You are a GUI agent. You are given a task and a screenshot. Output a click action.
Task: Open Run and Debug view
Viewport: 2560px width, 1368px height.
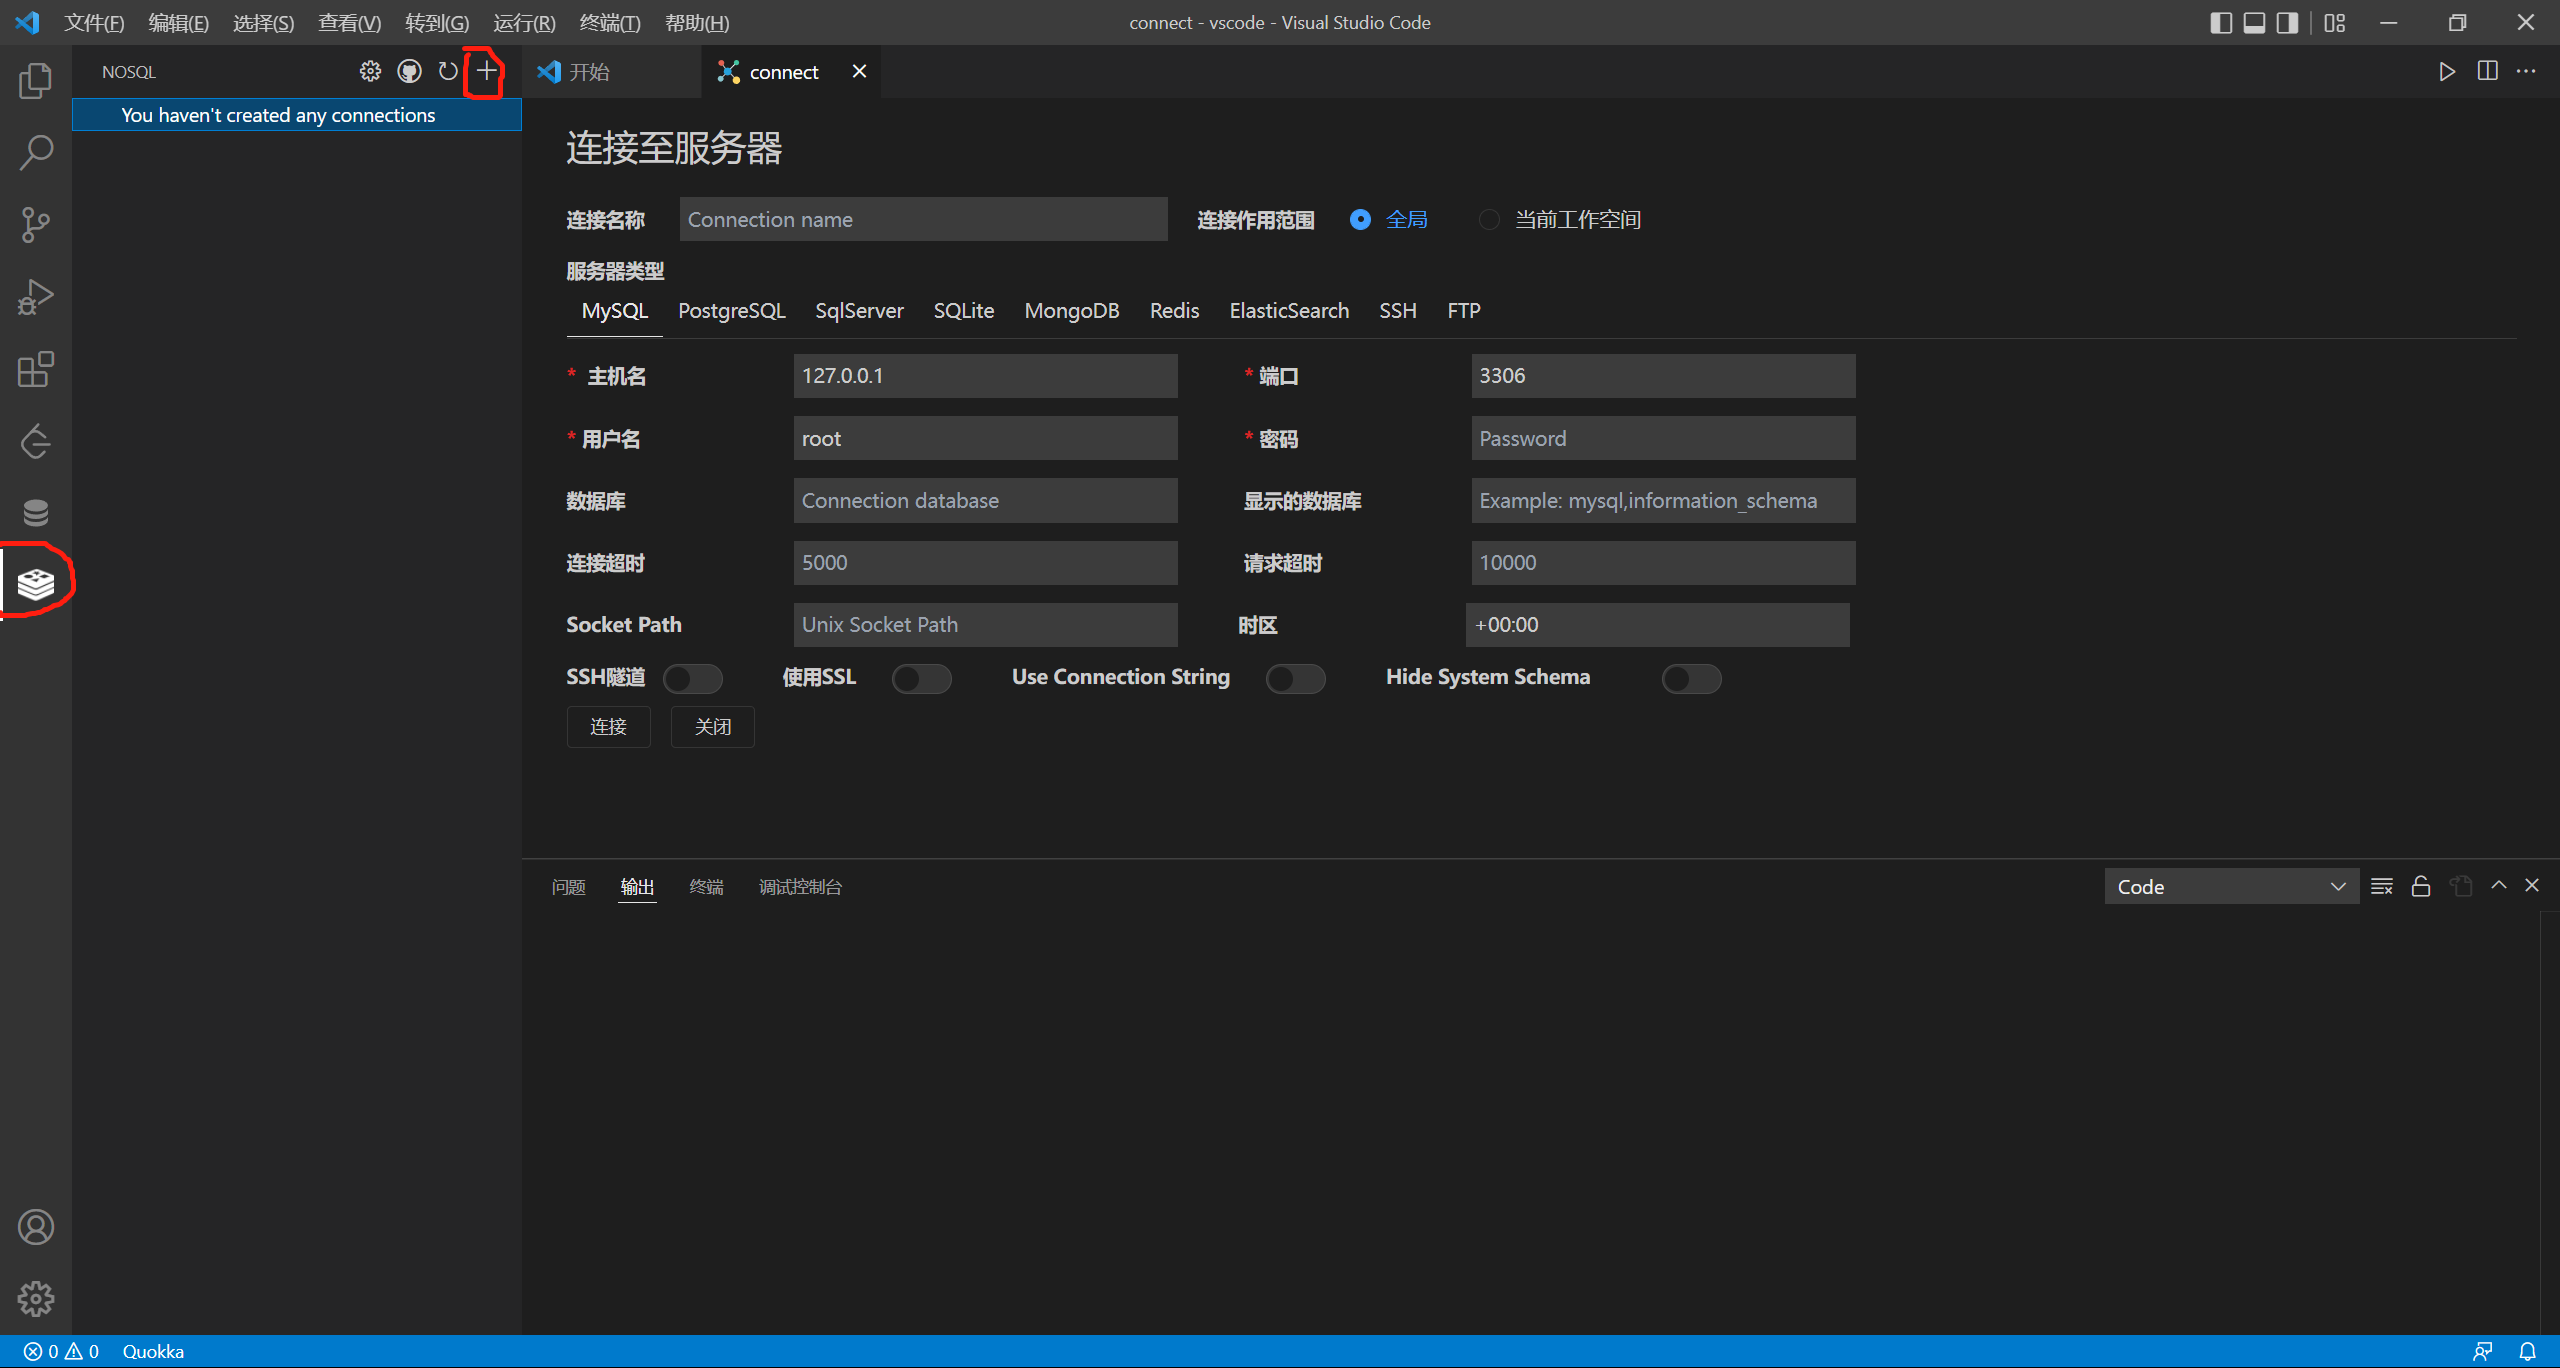pos(36,297)
